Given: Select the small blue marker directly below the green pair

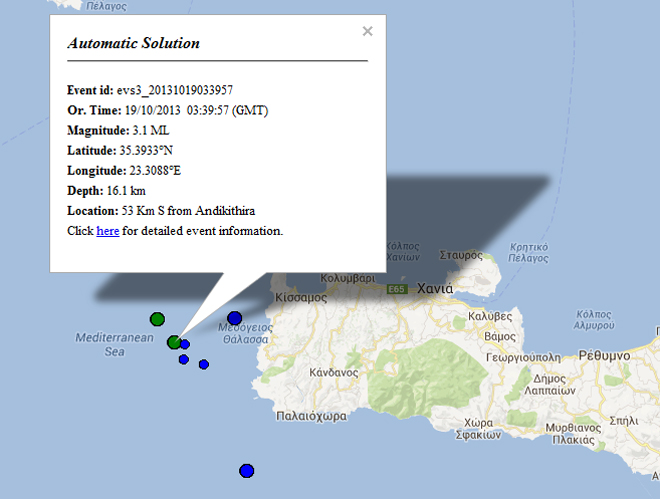Looking at the screenshot, I should click(x=184, y=359).
